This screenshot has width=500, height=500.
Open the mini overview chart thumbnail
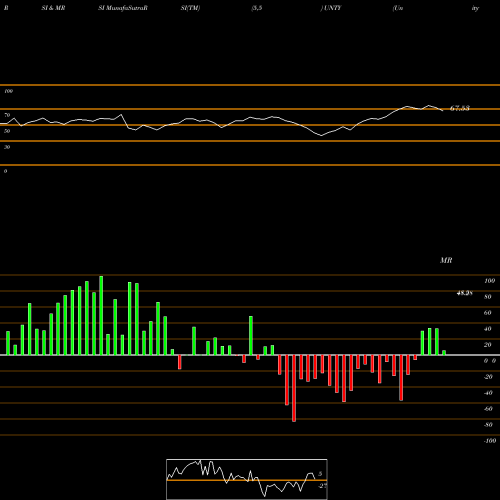(247, 479)
